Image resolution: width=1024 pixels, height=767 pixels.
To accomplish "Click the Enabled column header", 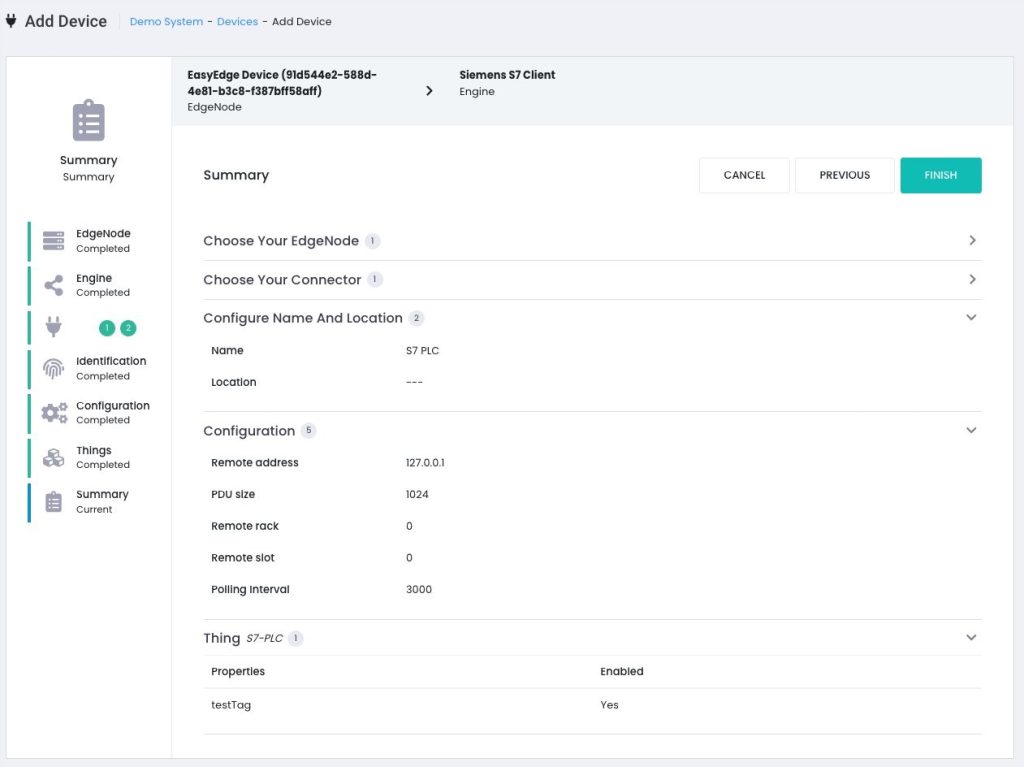I will [622, 672].
